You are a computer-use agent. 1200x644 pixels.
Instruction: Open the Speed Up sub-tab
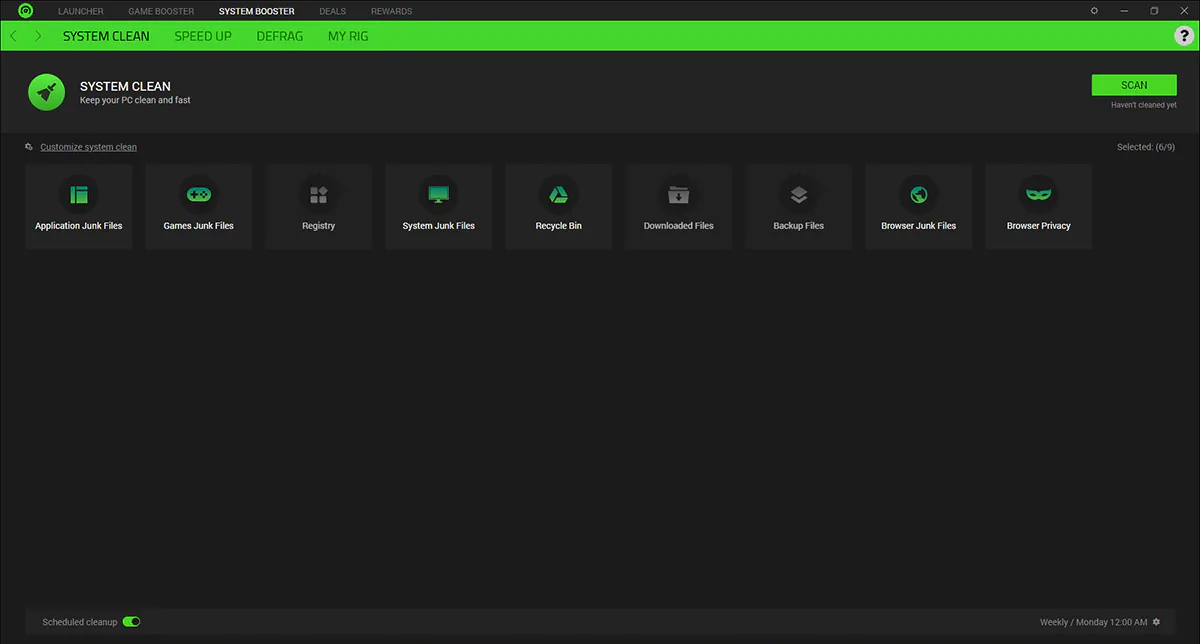[x=203, y=36]
